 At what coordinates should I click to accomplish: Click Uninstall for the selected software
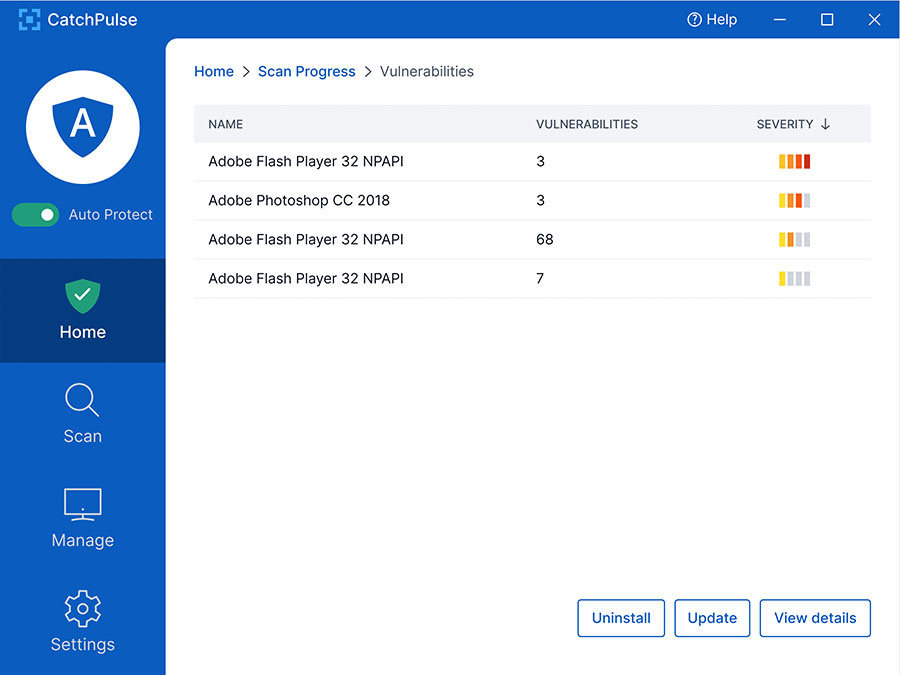[621, 618]
